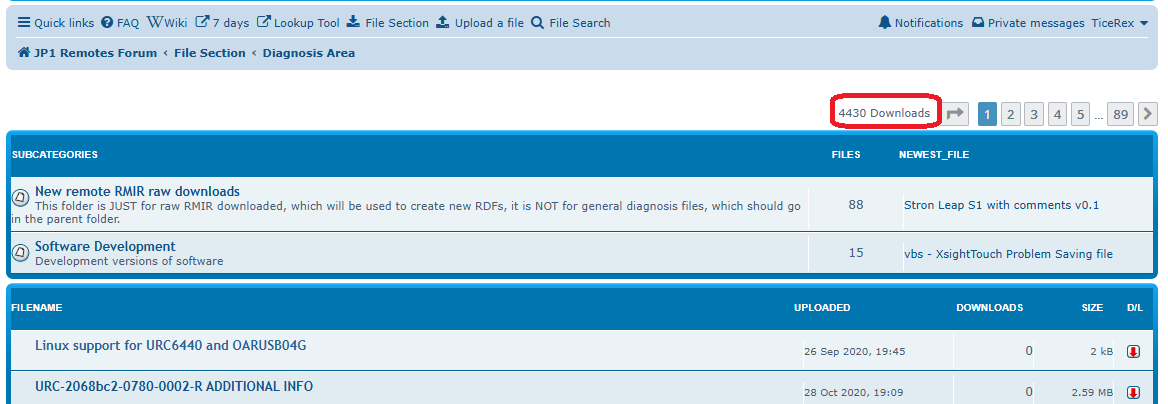Viewport: 1168px width, 404px height.
Task: Open New remote RMIR raw downloads folder
Action: pyautogui.click(x=137, y=191)
